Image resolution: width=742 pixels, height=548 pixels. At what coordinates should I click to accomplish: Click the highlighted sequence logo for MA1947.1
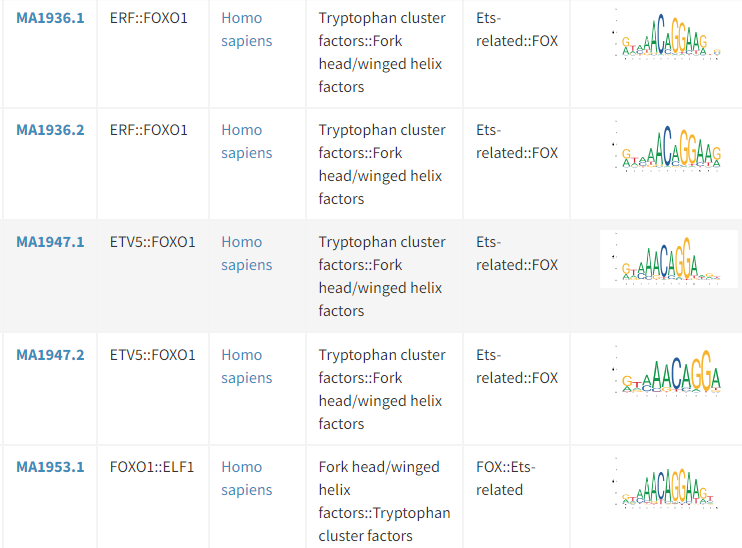pyautogui.click(x=669, y=259)
